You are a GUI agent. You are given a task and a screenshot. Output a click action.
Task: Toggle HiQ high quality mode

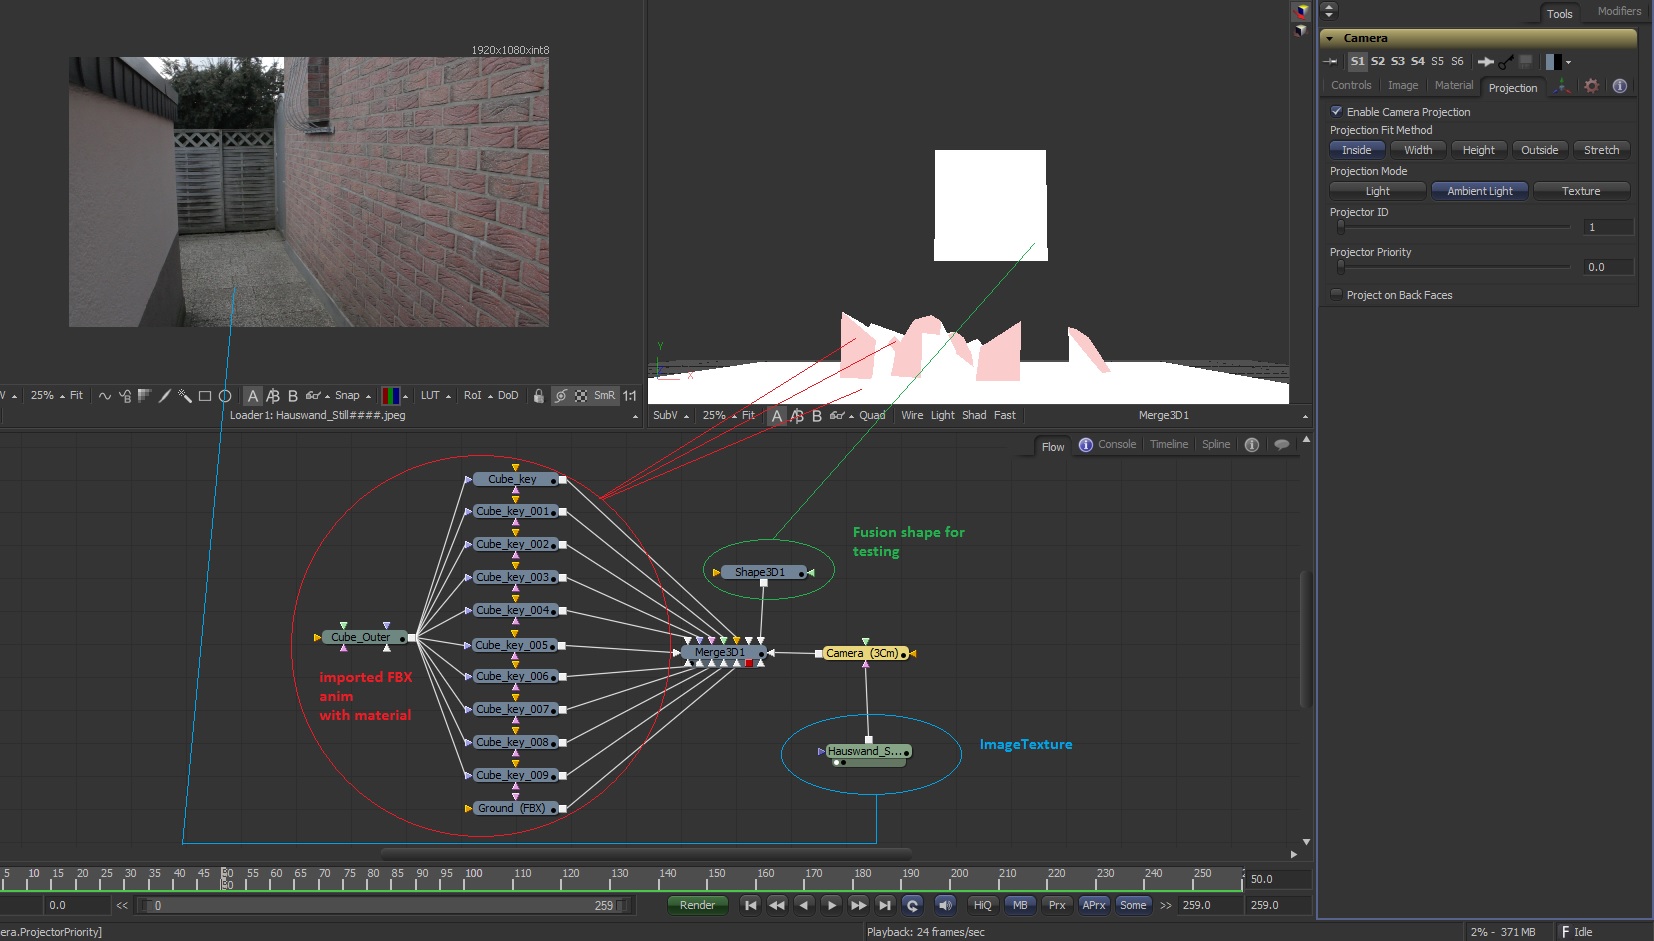[x=983, y=905]
